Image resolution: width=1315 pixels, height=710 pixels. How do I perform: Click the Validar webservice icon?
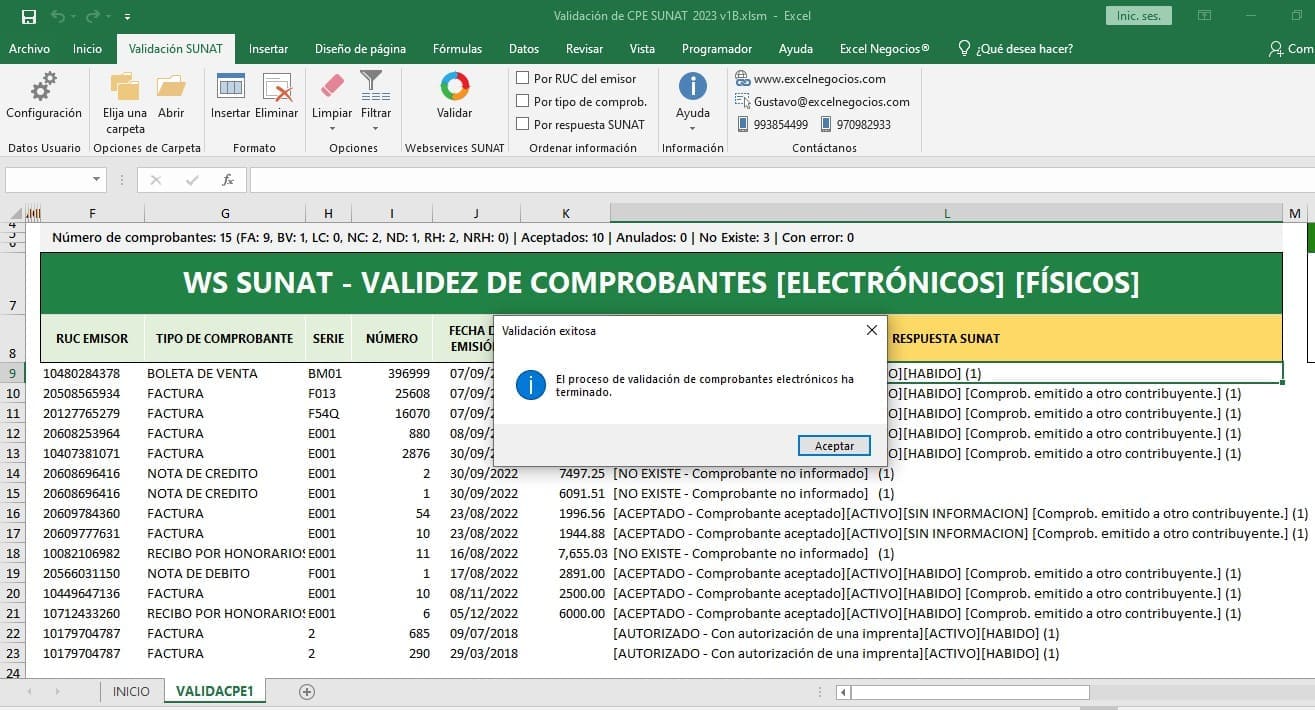(454, 98)
